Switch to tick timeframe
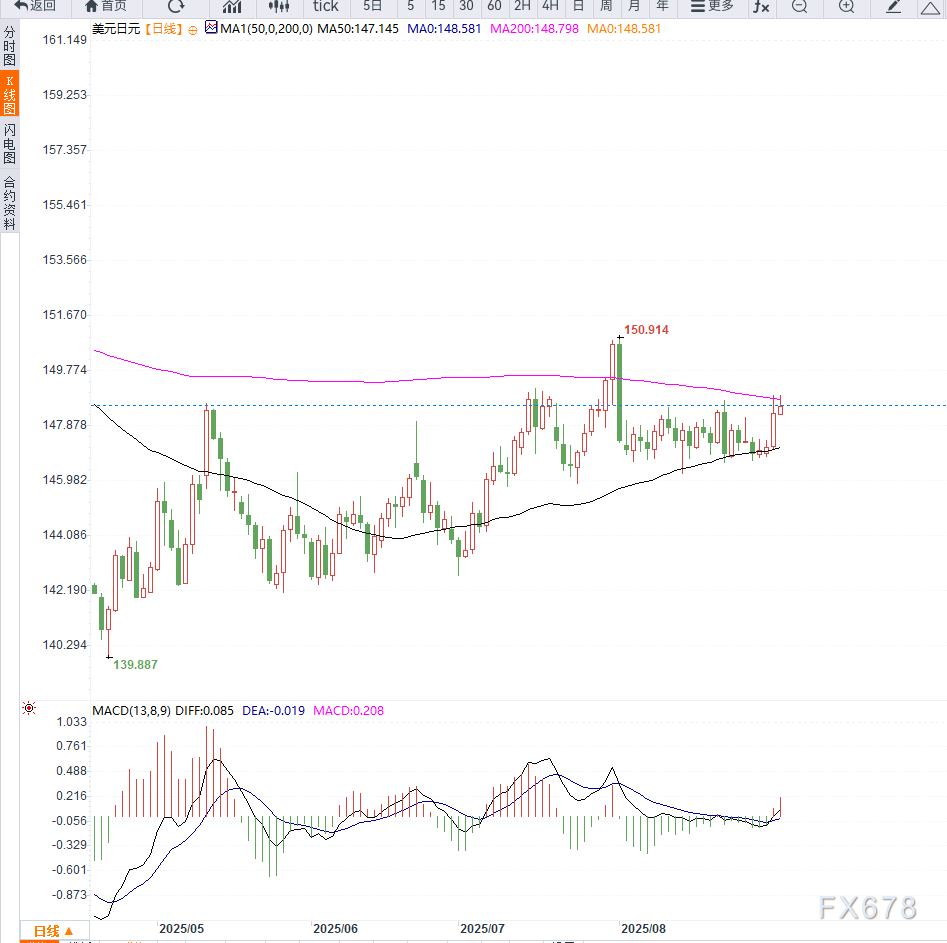947x943 pixels. pos(325,6)
